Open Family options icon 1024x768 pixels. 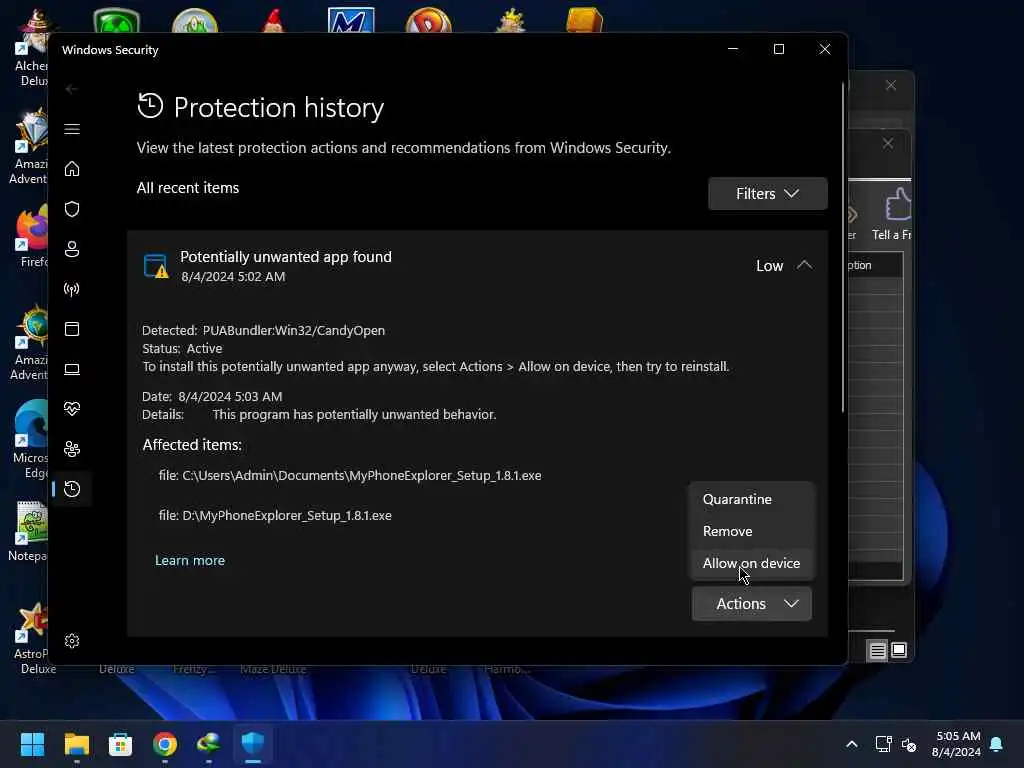point(72,449)
